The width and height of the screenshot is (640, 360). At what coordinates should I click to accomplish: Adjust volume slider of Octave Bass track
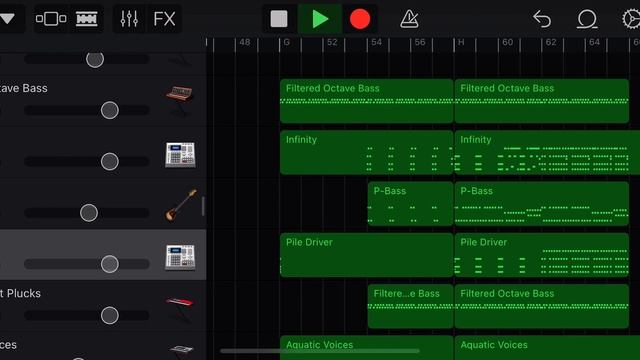(109, 110)
